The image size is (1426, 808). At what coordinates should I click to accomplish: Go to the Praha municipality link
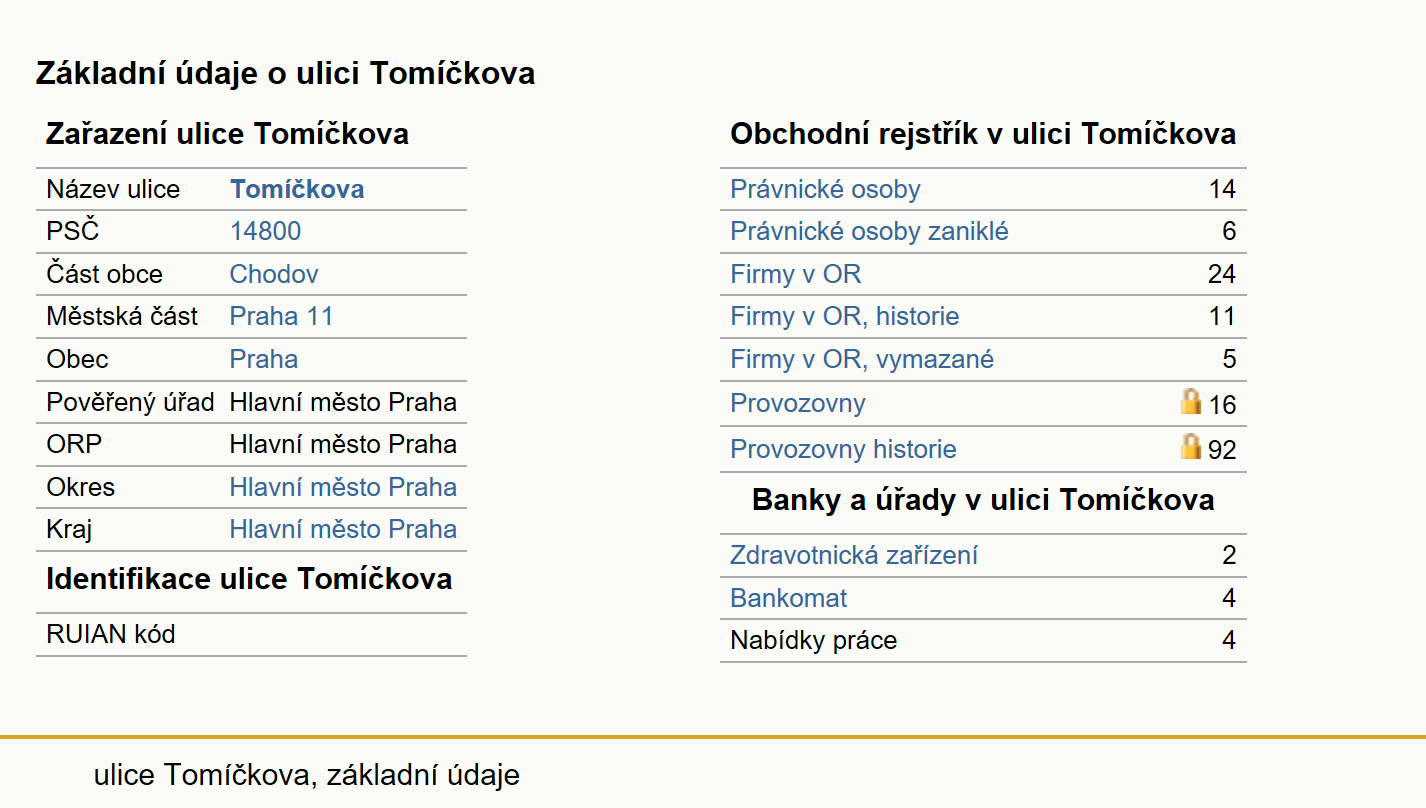[x=264, y=359]
